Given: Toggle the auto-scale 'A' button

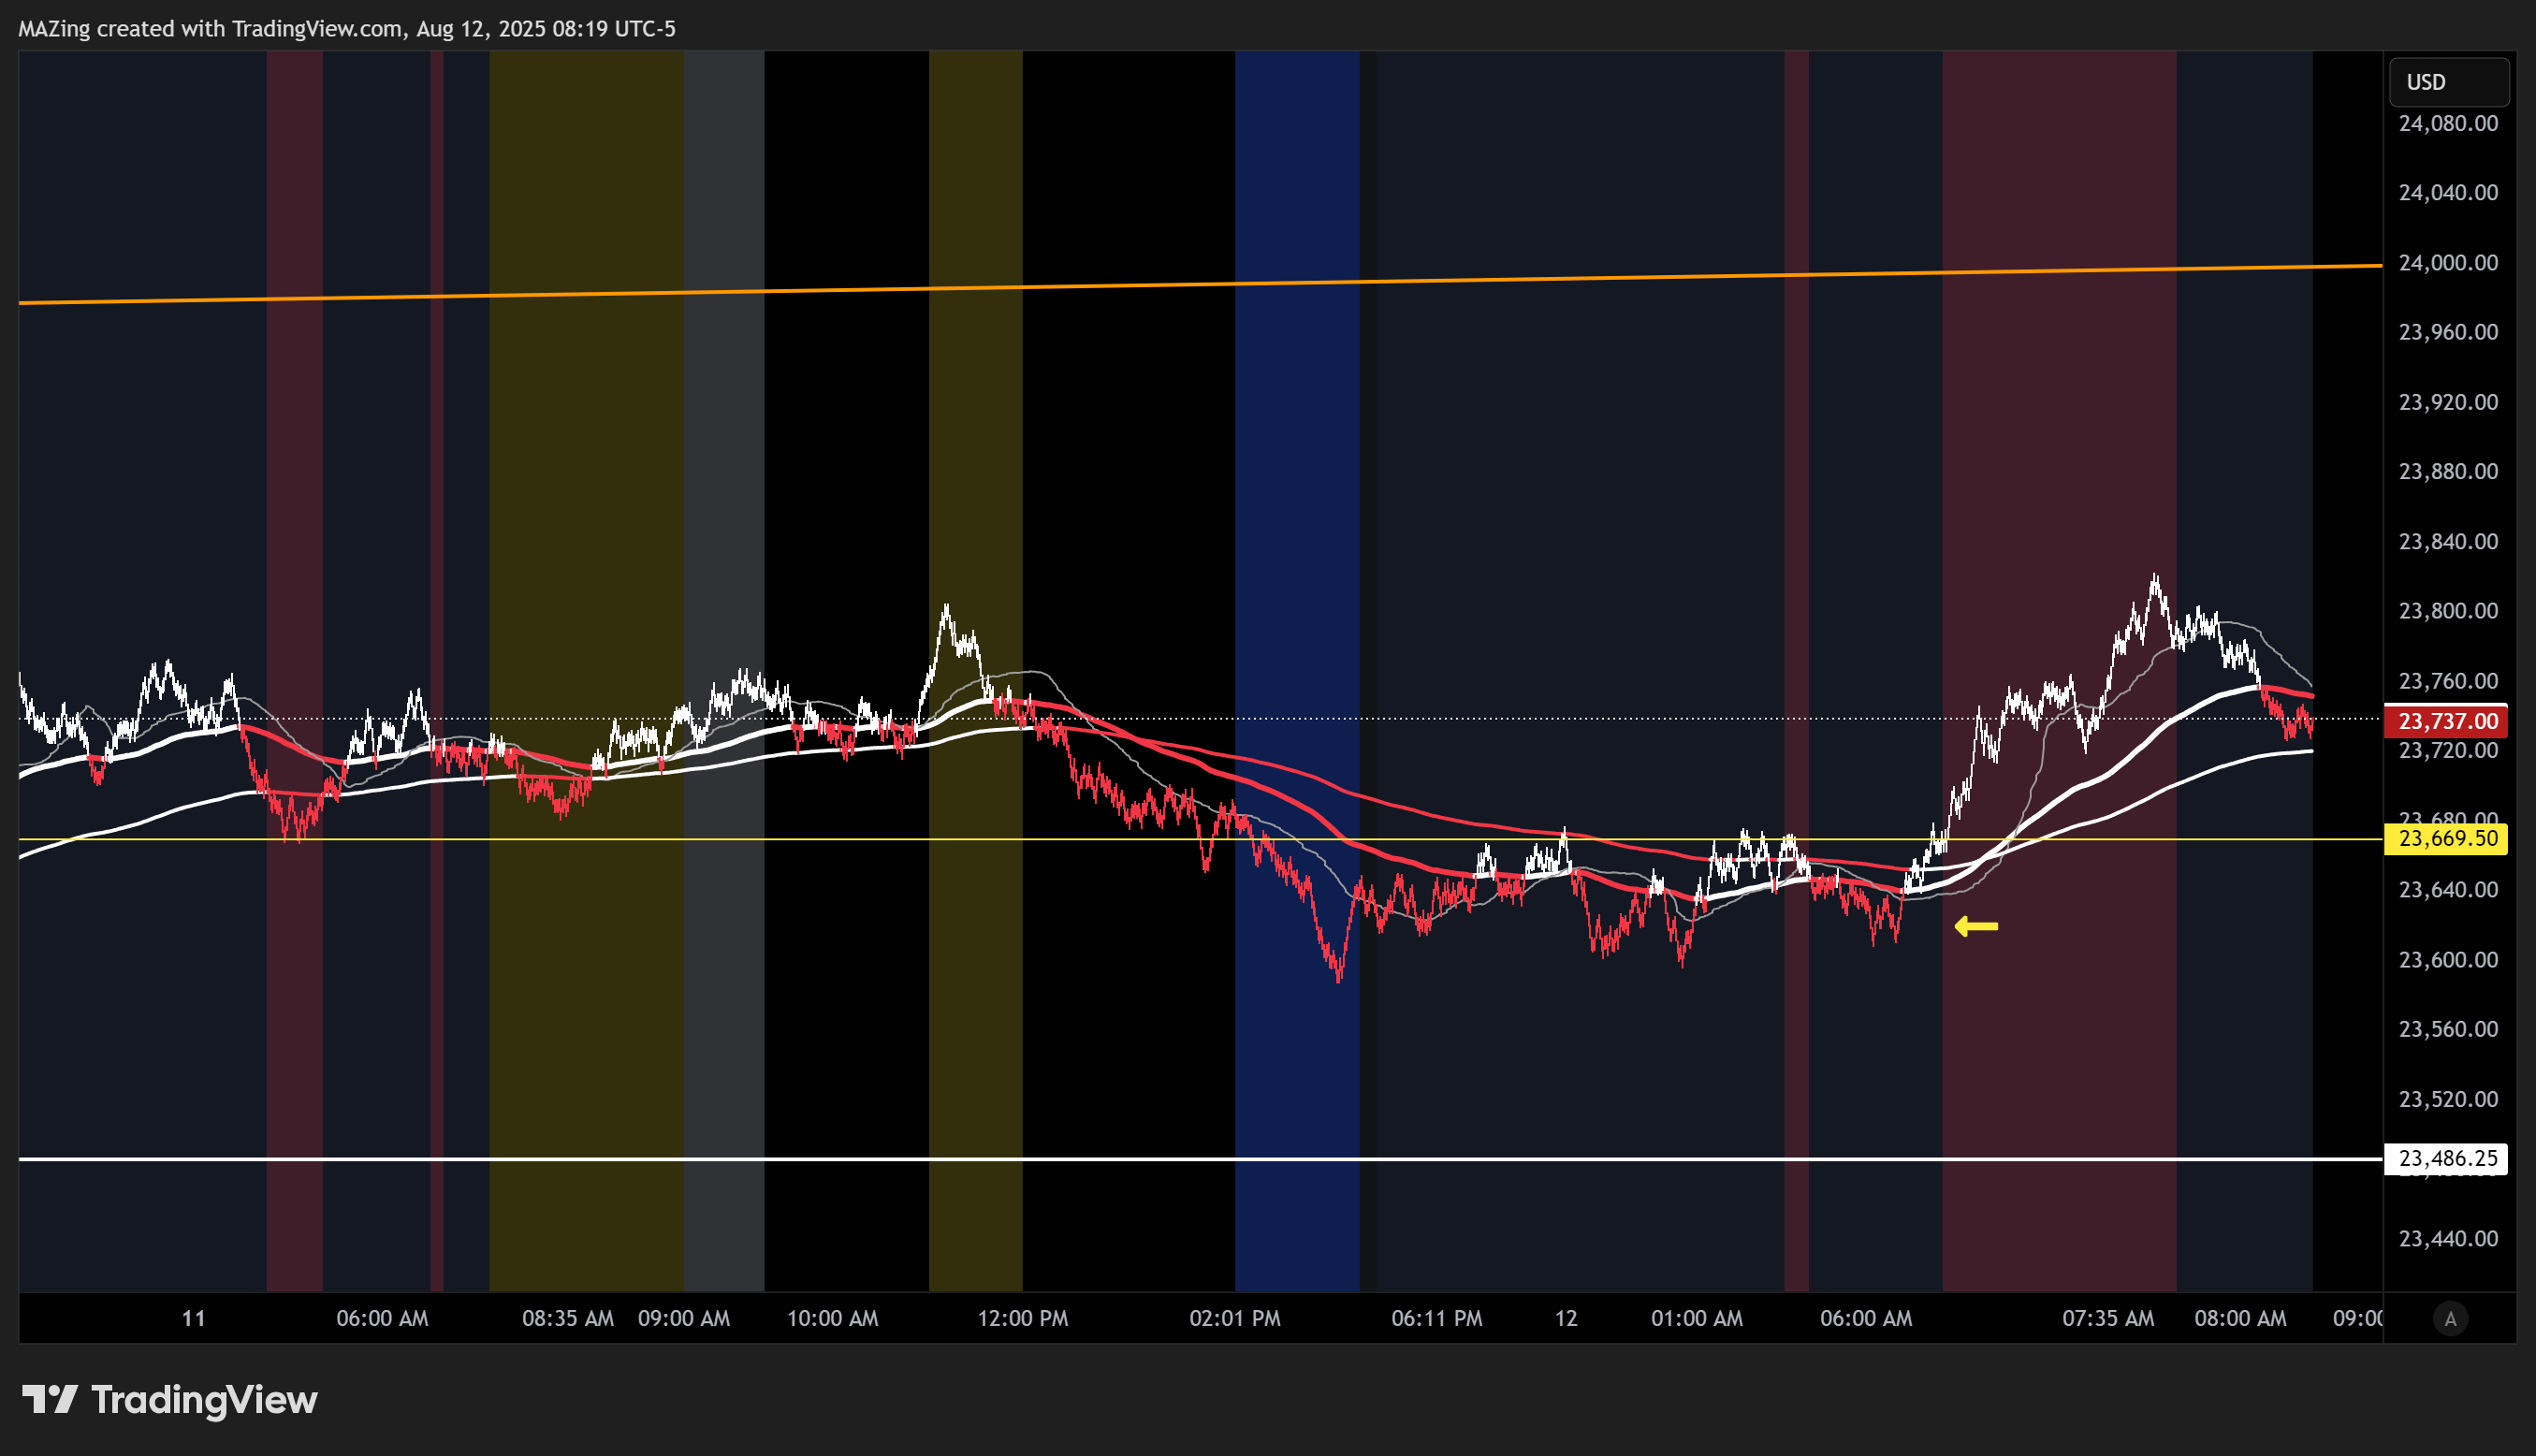Looking at the screenshot, I should [2449, 1319].
